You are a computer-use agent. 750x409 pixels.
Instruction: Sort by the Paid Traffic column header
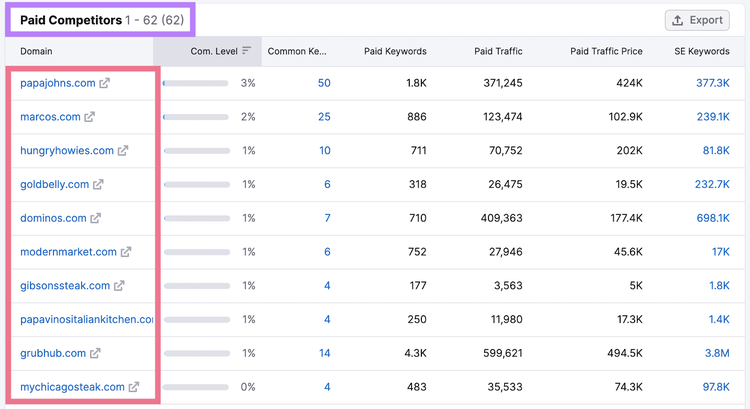click(x=498, y=51)
